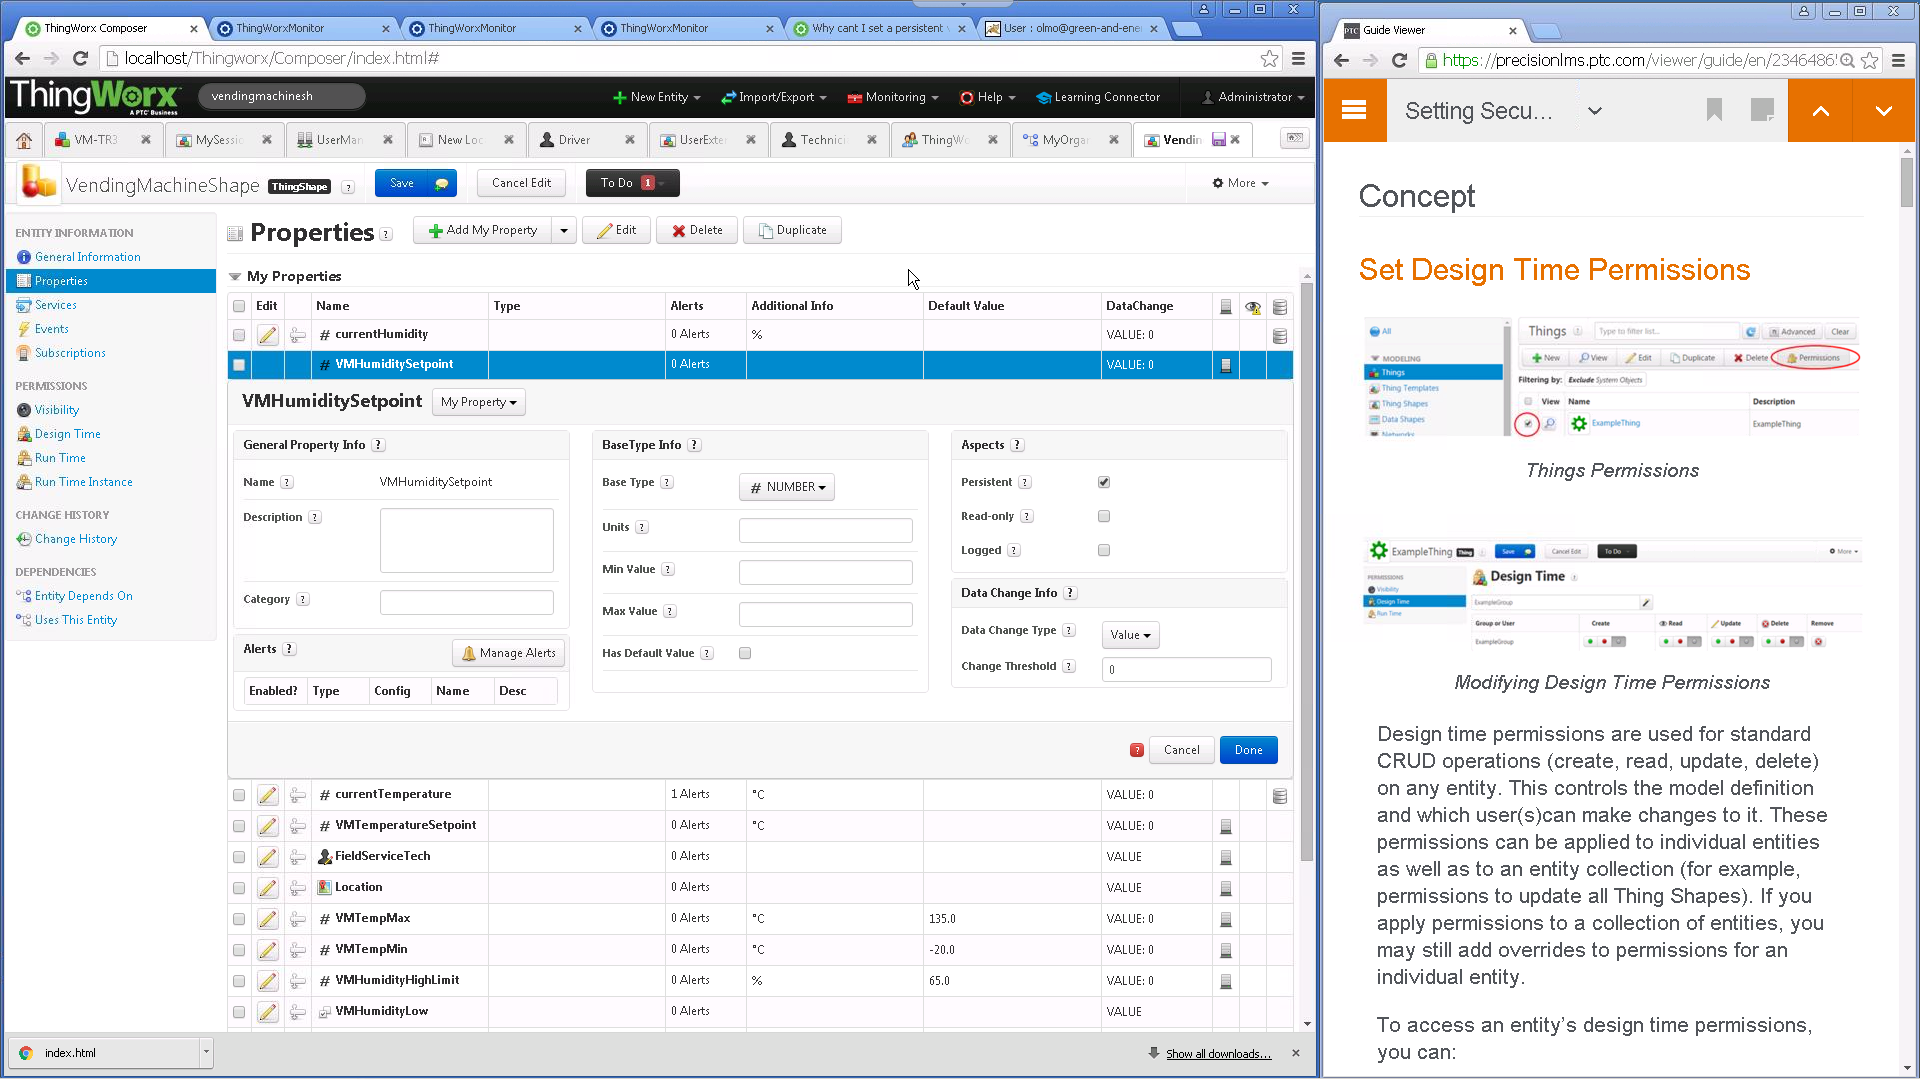This screenshot has width=1920, height=1080.
Task: Click the Cancel Edit button
Action: (521, 183)
